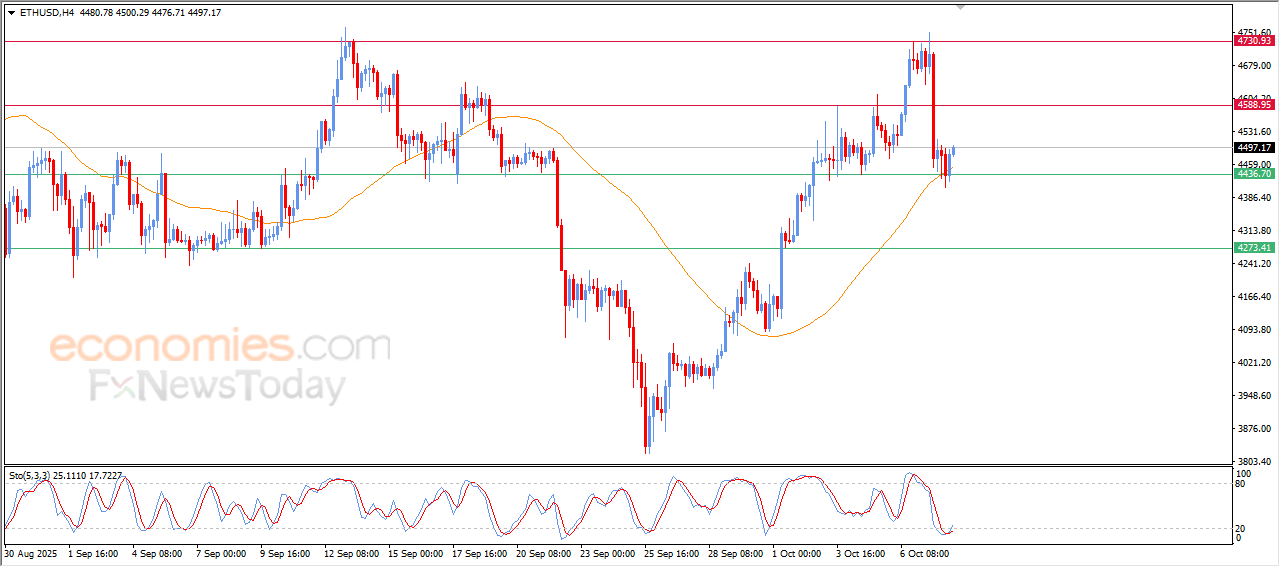Click the 17 Sep 16:00 time label

pyautogui.click(x=480, y=552)
